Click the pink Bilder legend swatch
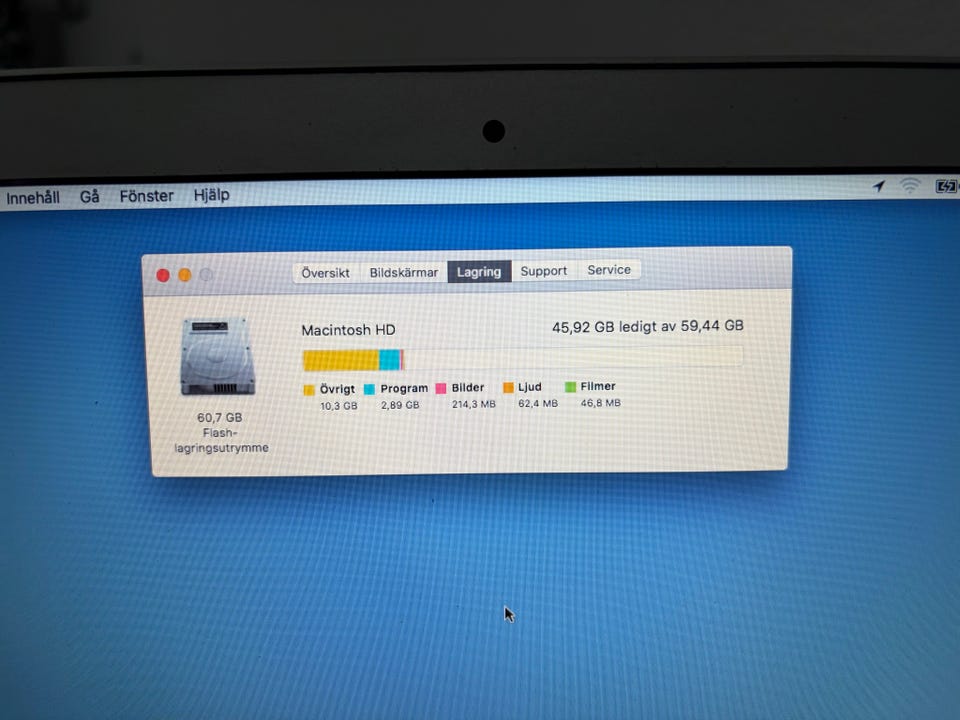 tap(441, 388)
